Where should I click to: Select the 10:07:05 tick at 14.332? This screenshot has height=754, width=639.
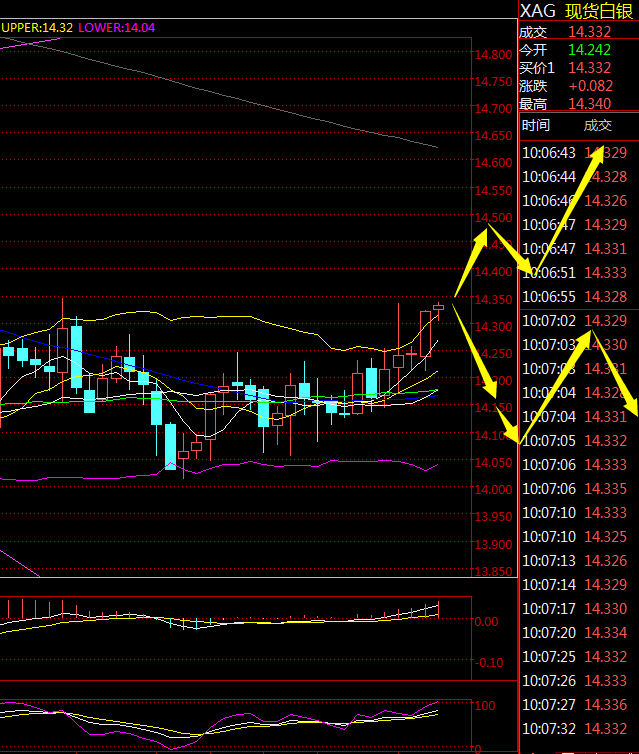[575, 441]
